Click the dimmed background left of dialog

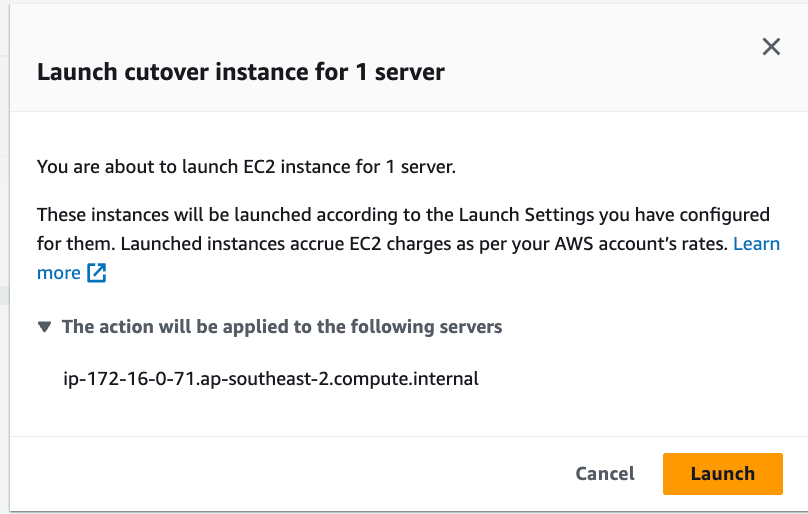(4, 250)
